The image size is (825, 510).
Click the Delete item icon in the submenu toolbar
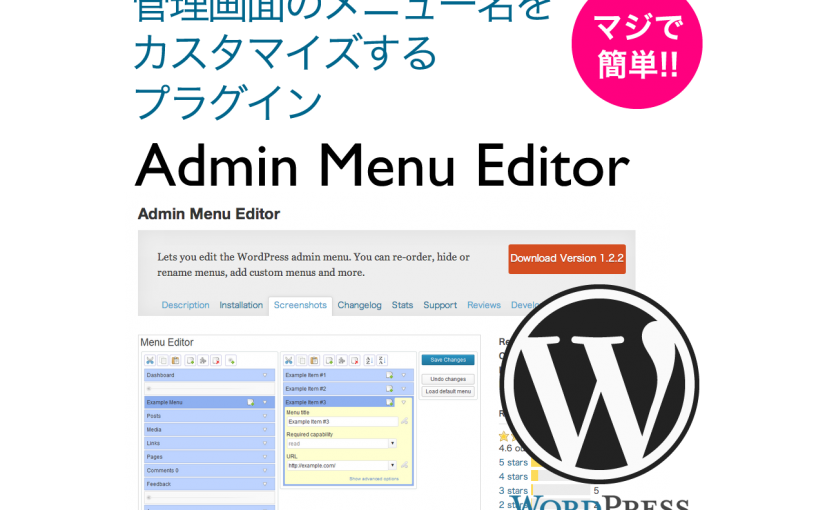(x=355, y=361)
